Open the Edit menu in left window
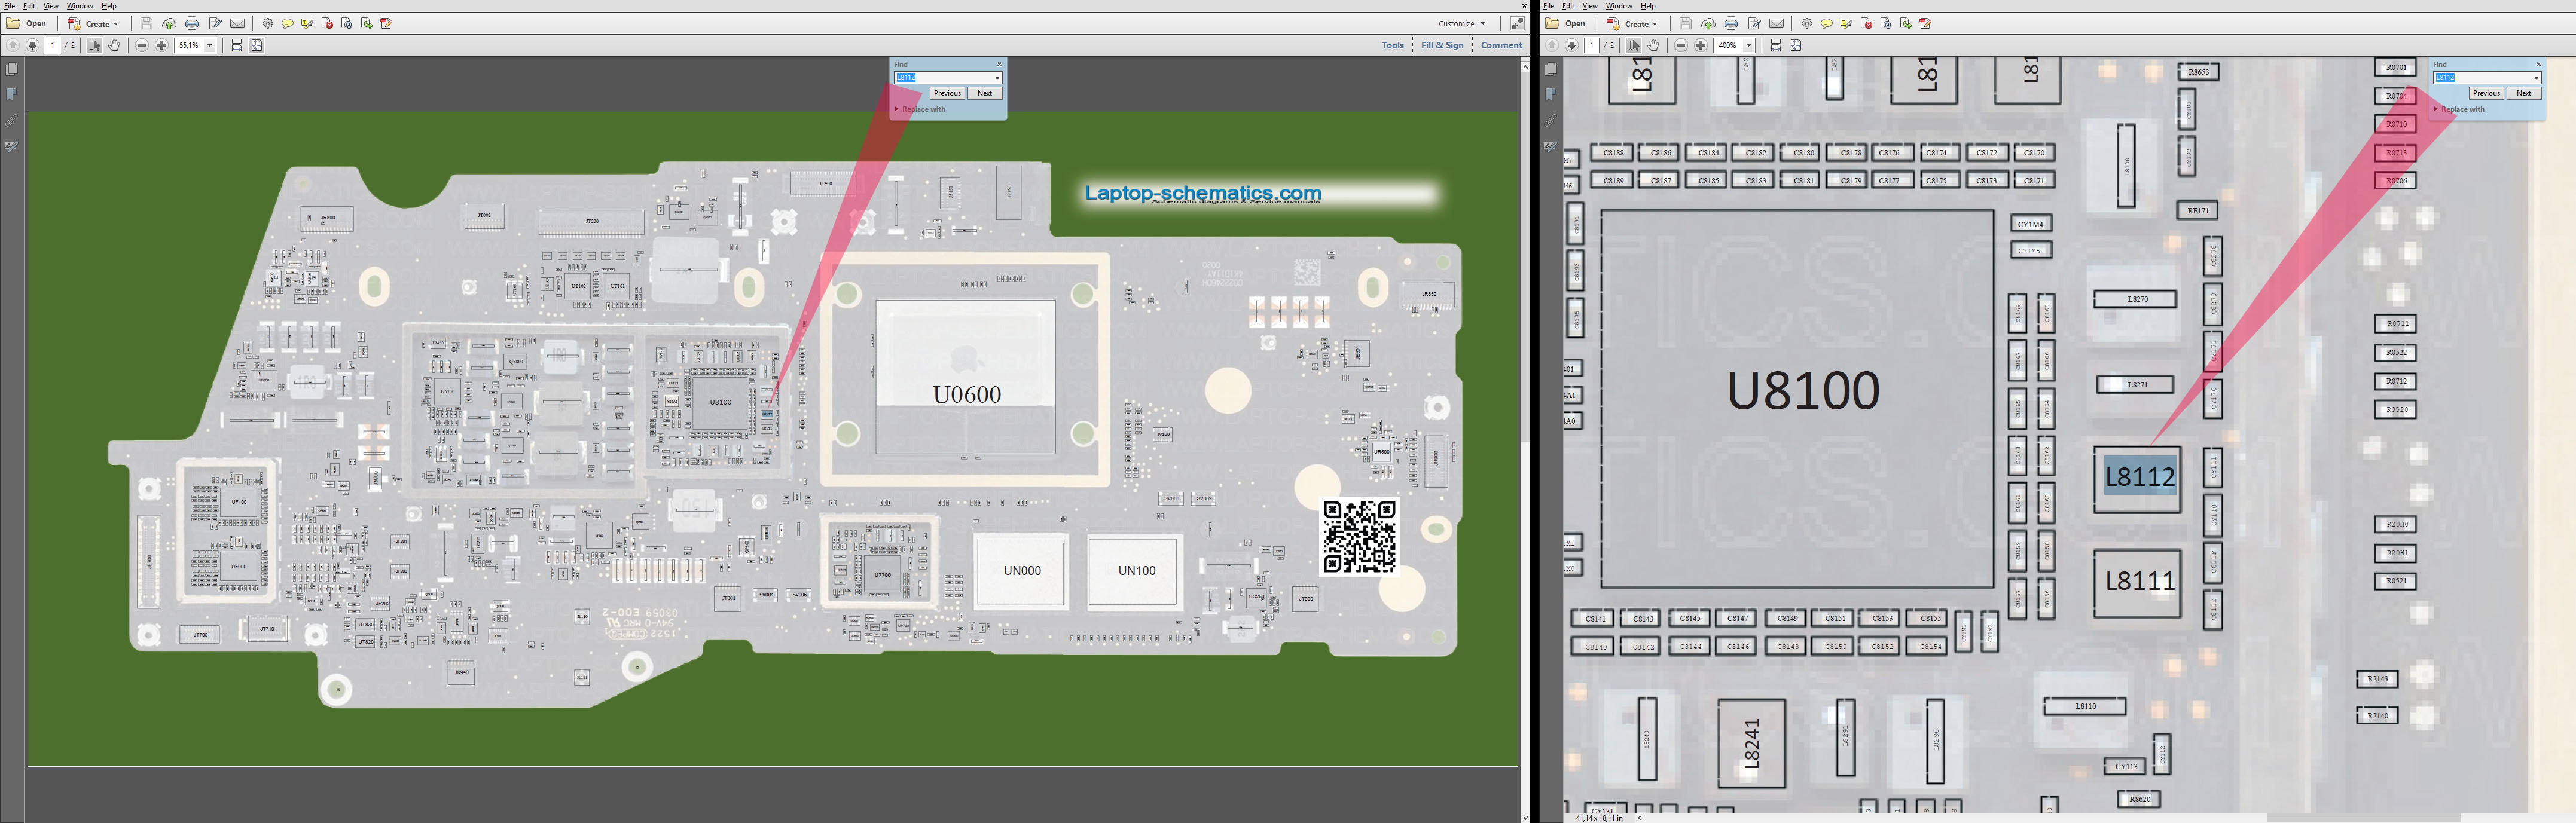2576x823 pixels. [29, 6]
